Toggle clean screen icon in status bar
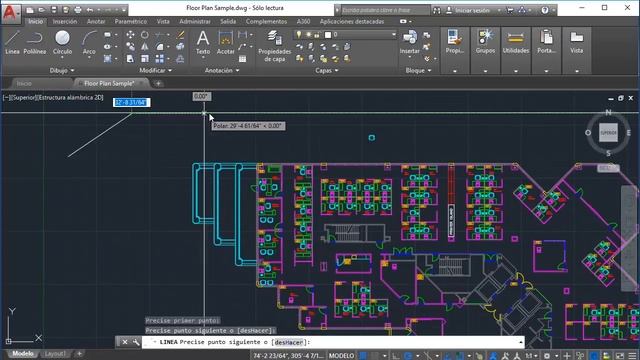 [x=620, y=356]
